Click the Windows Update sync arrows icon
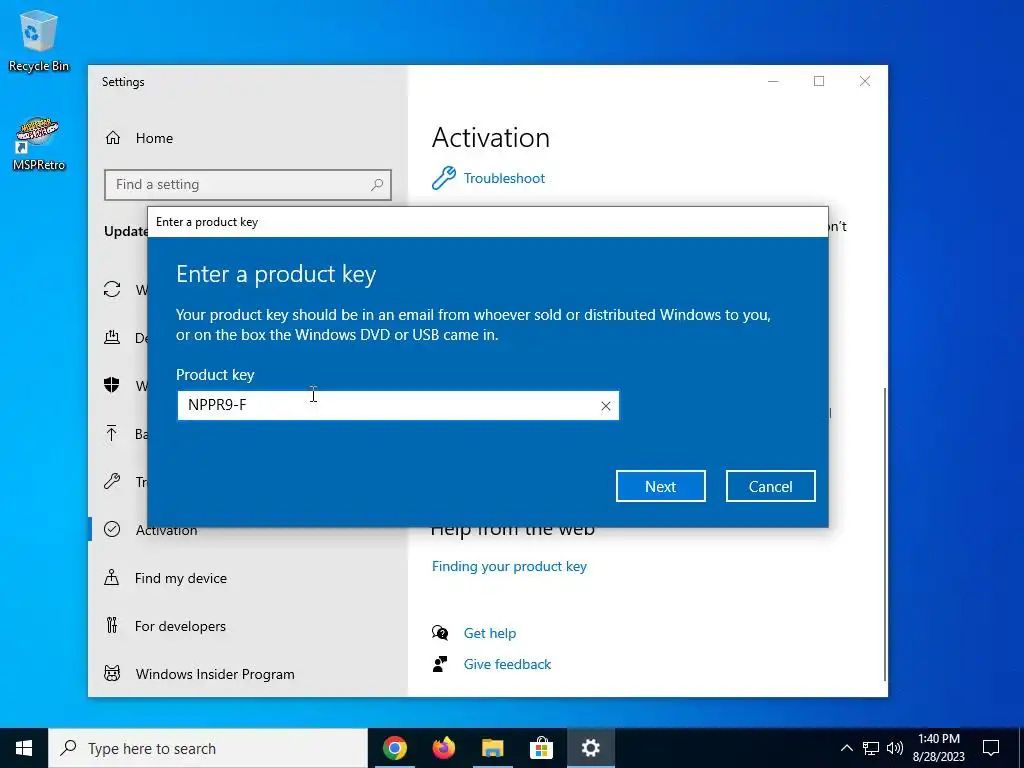This screenshot has width=1024, height=768. [112, 289]
